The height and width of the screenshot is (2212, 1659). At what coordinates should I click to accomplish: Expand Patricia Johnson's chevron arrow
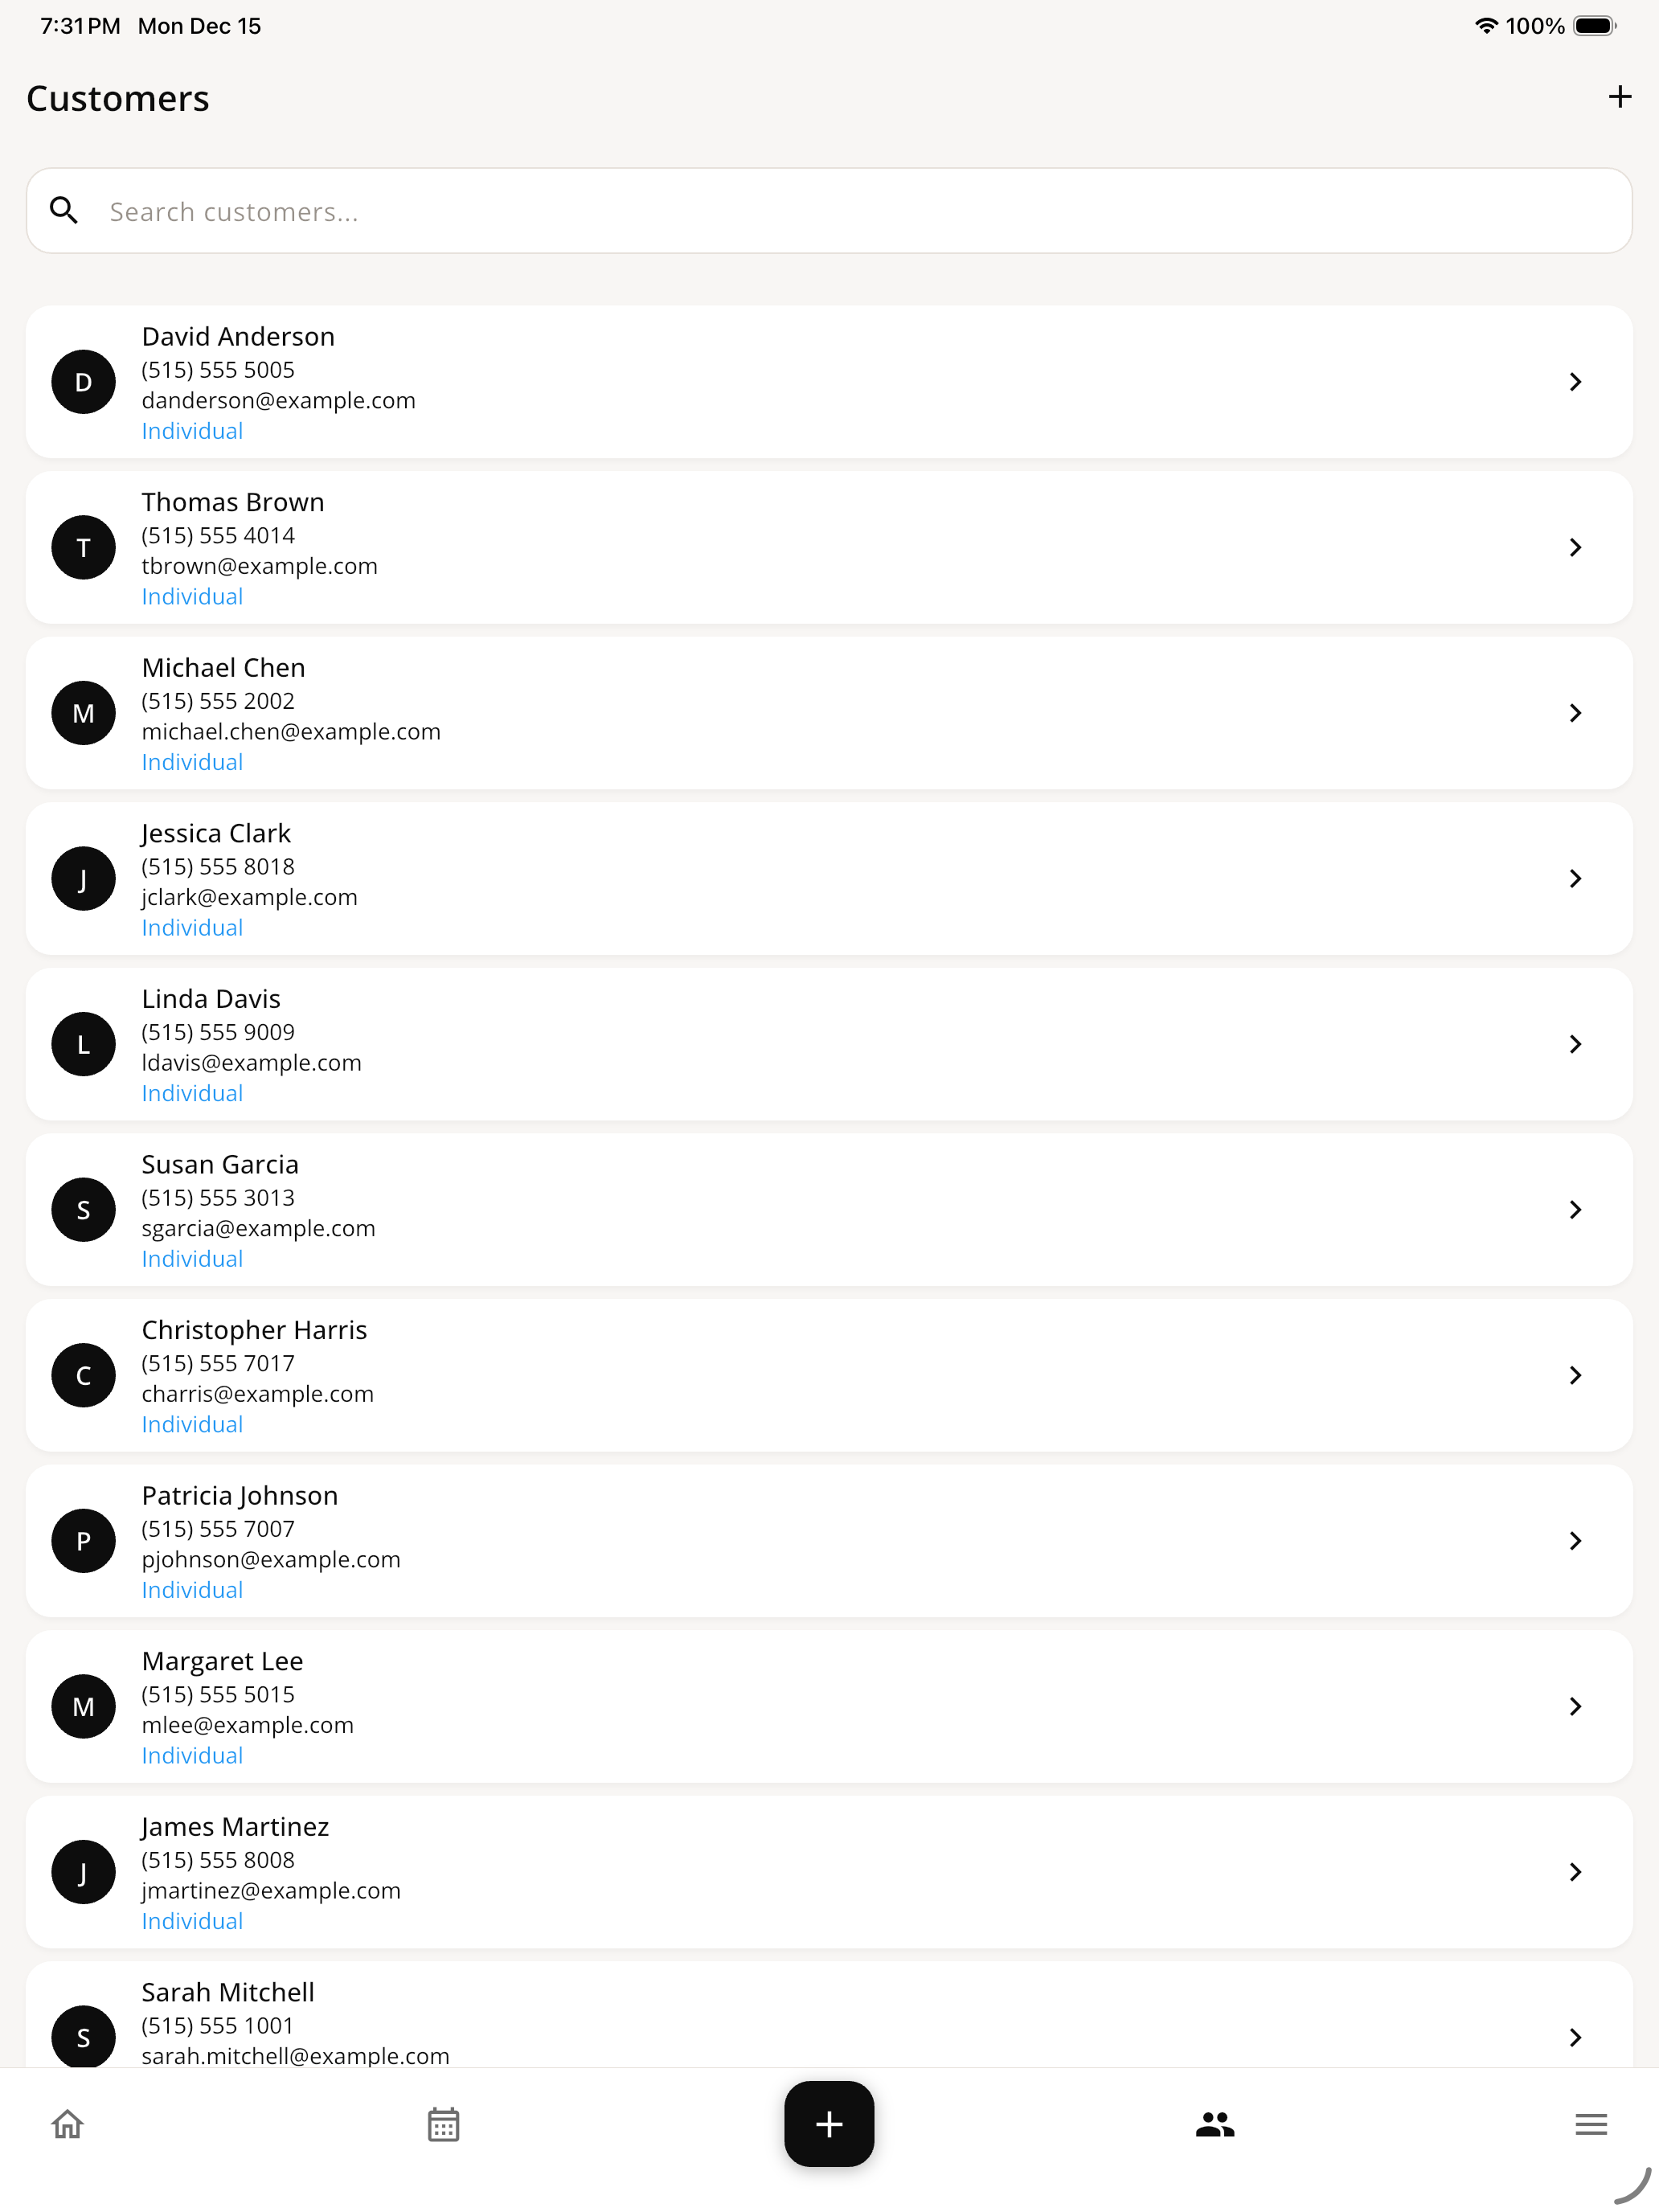tap(1575, 1541)
